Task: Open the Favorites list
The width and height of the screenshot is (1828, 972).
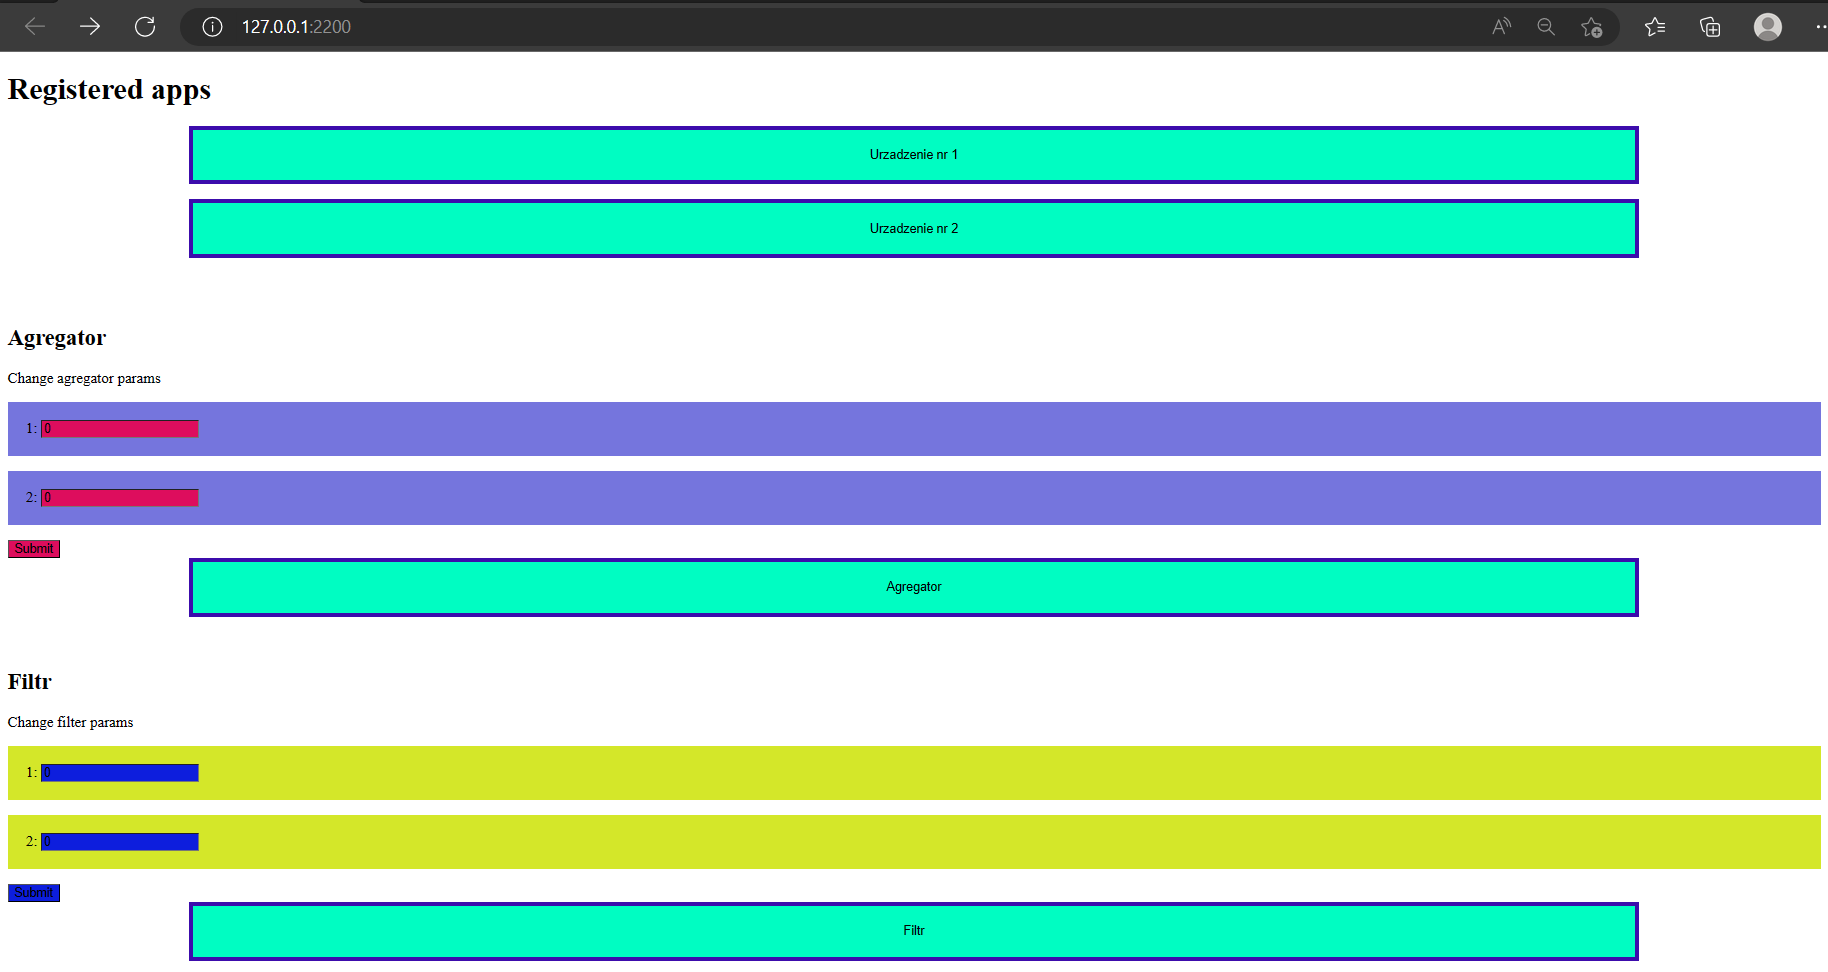Action: [x=1655, y=27]
